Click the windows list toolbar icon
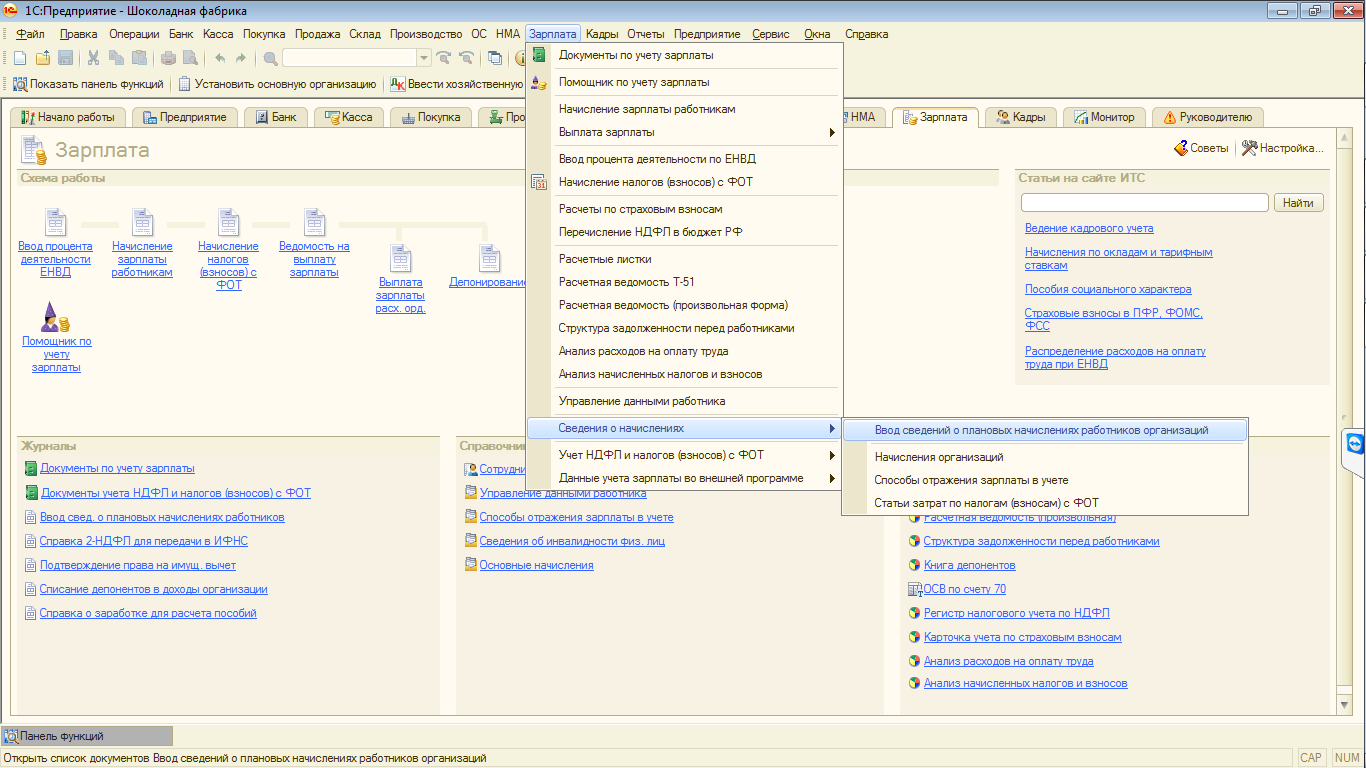The image size is (1366, 768). click(495, 58)
